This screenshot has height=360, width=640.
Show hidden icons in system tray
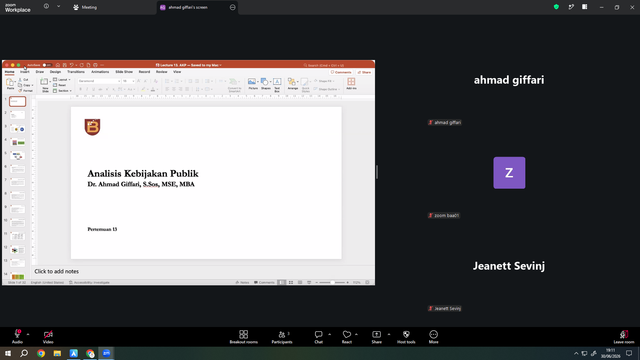point(576,353)
